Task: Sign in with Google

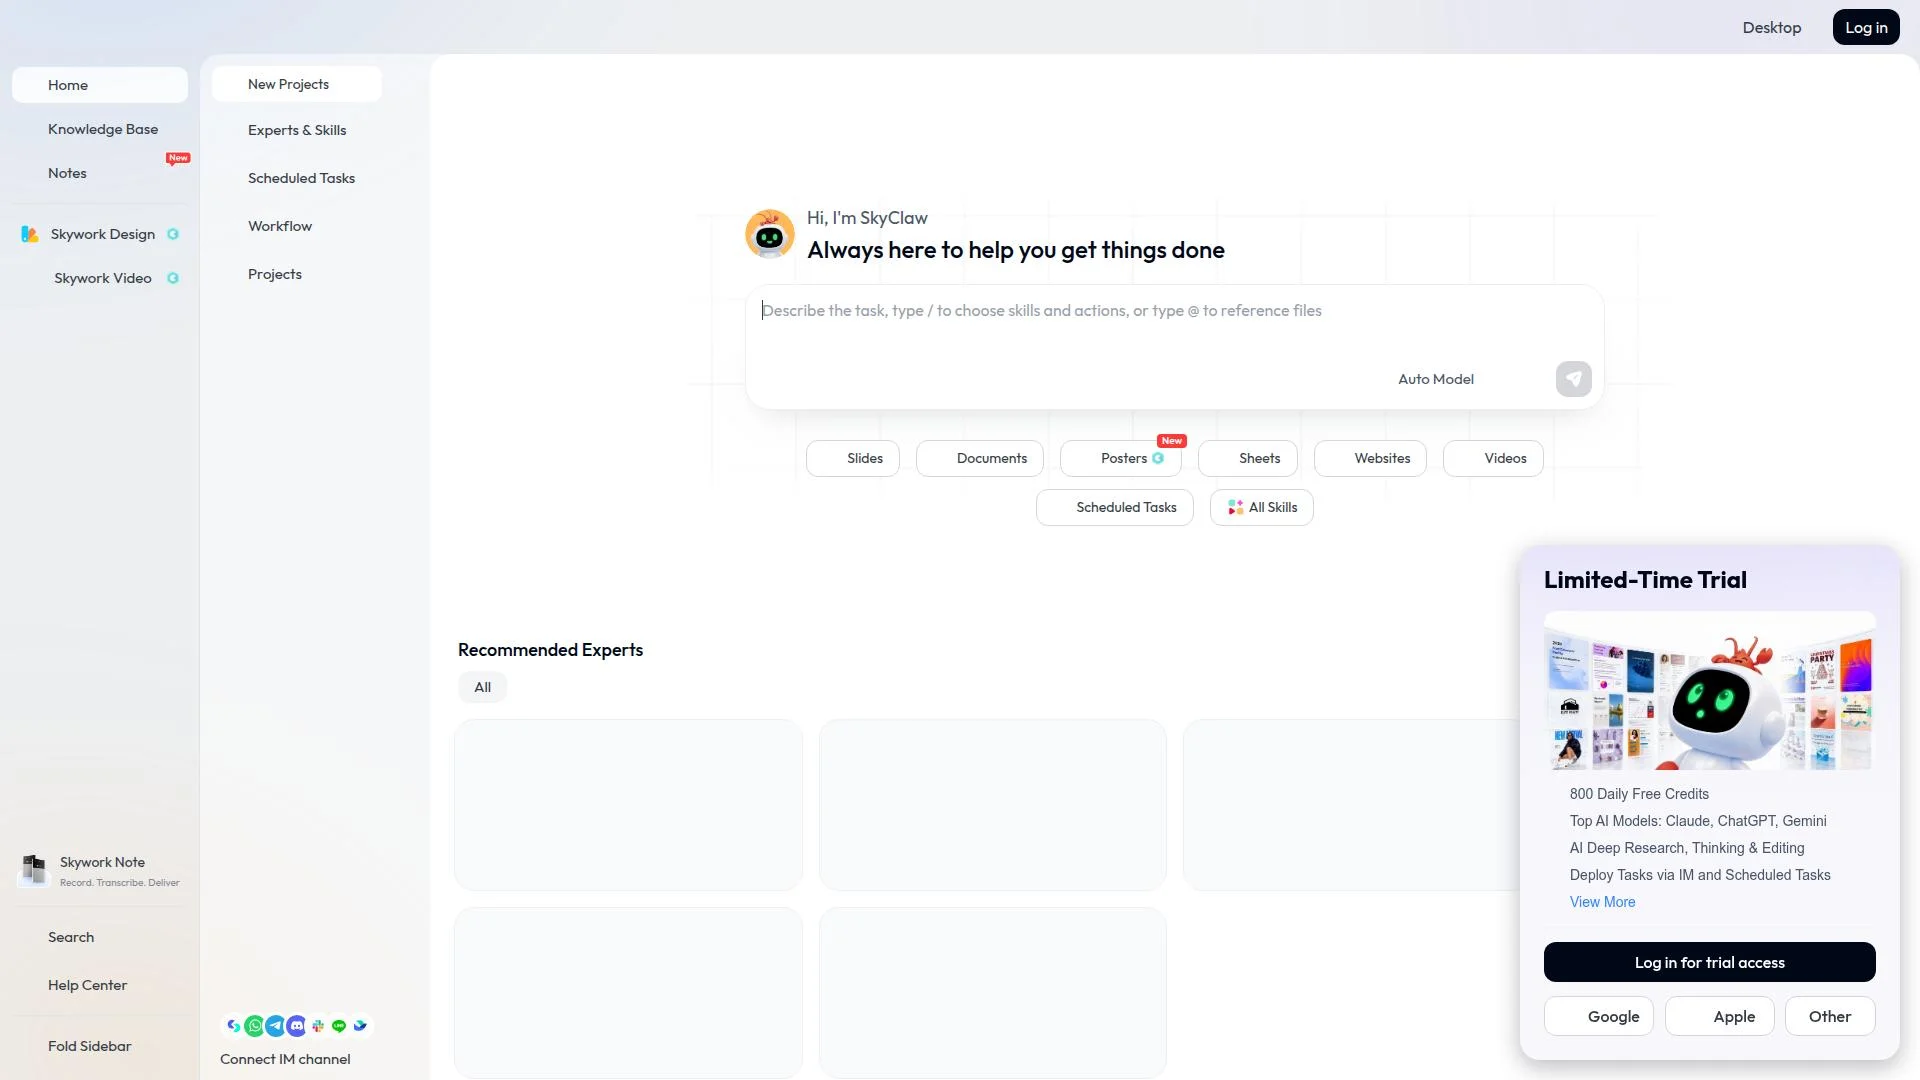Action: 1599,1016
